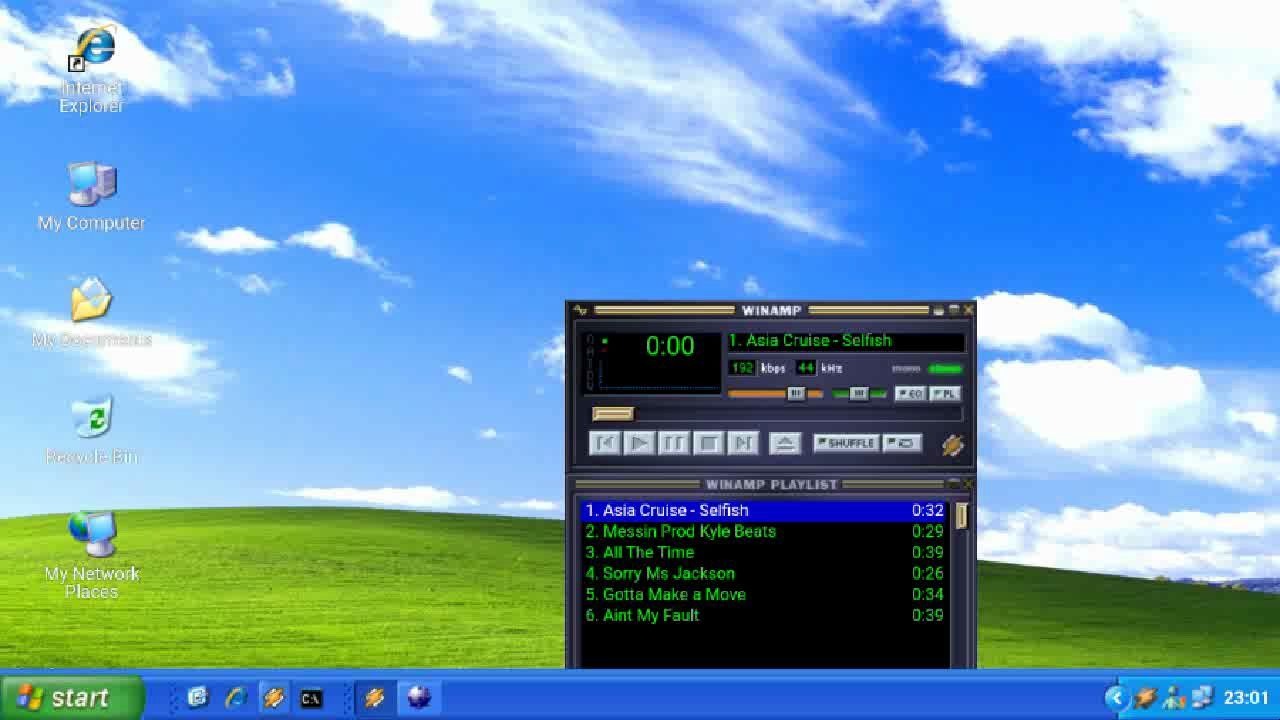Select playlist entry Gotta Make a Move

point(764,594)
